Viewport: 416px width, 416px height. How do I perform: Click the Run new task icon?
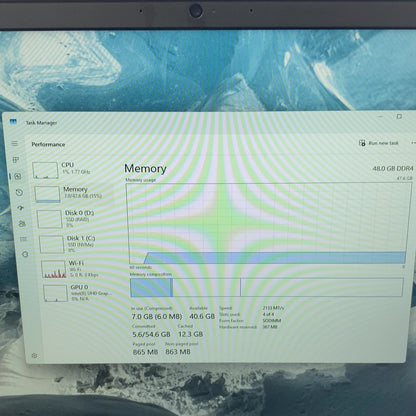coord(362,143)
